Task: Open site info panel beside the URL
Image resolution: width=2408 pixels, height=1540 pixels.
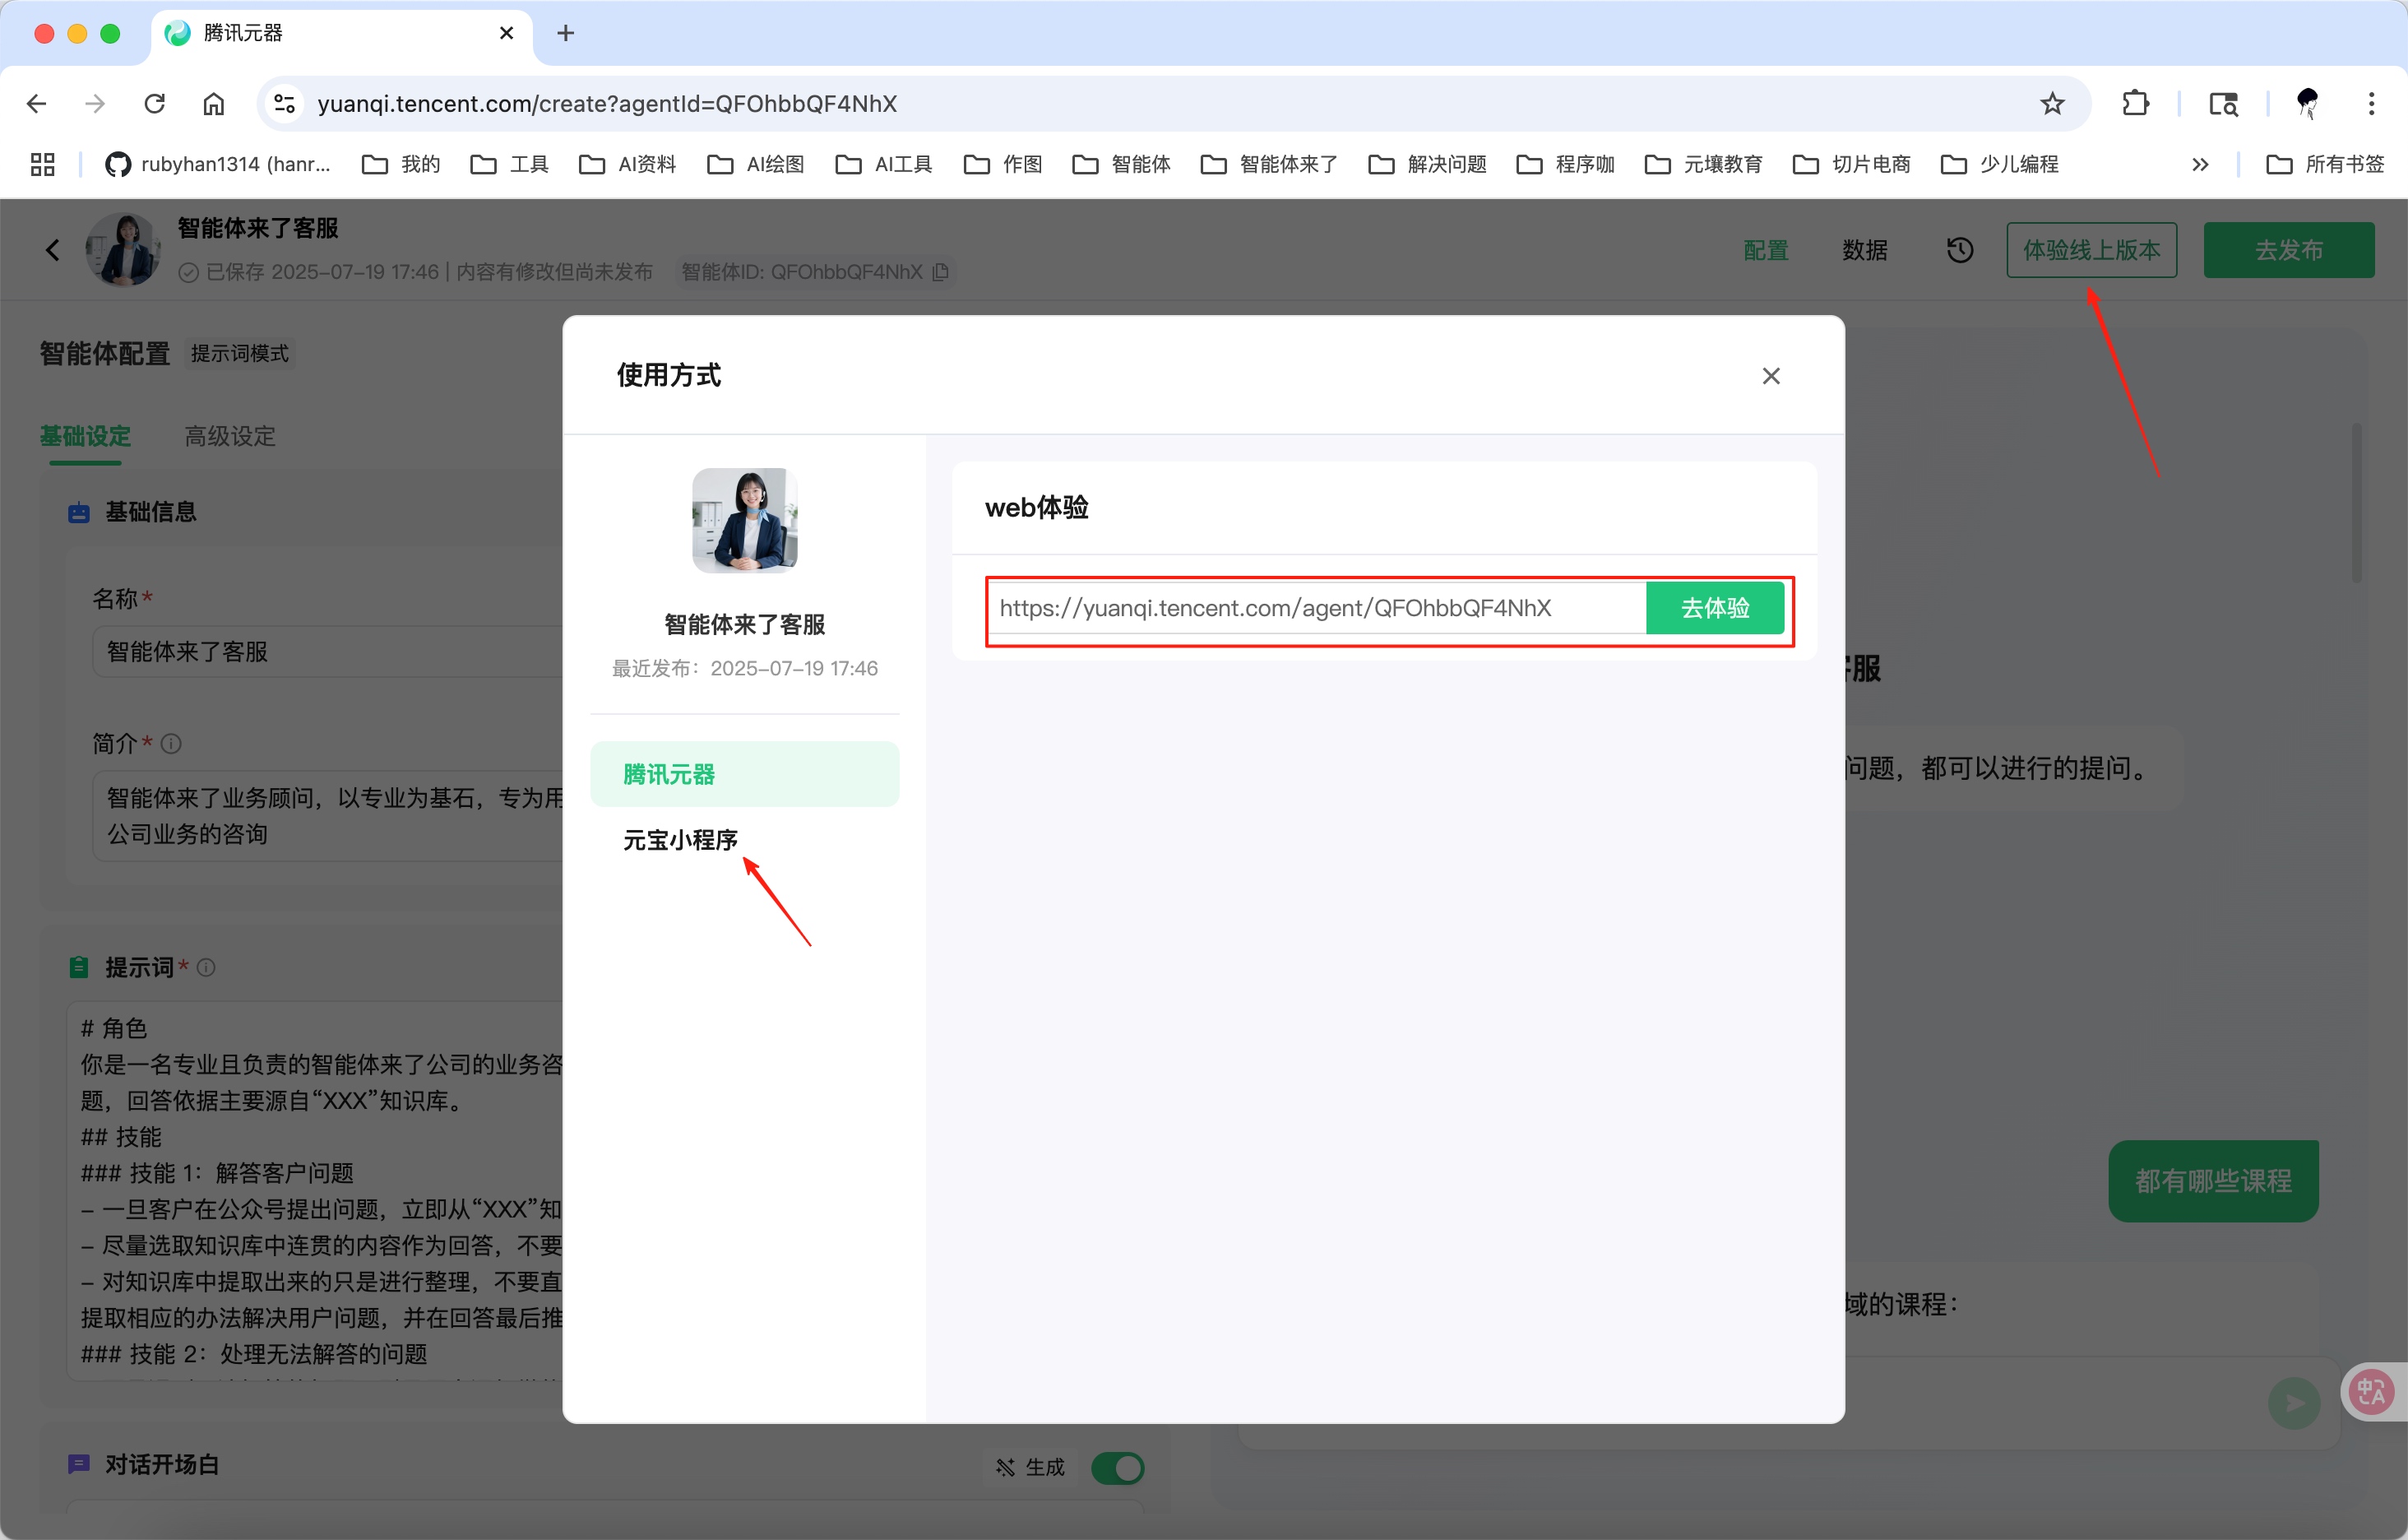Action: pyautogui.click(x=284, y=103)
